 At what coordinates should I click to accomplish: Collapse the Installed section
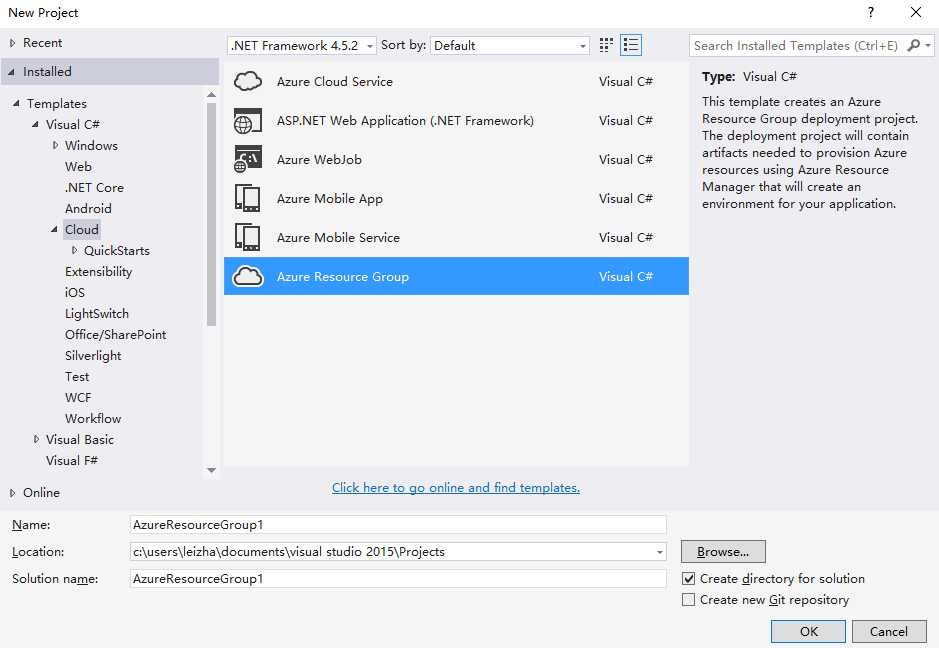[12, 71]
